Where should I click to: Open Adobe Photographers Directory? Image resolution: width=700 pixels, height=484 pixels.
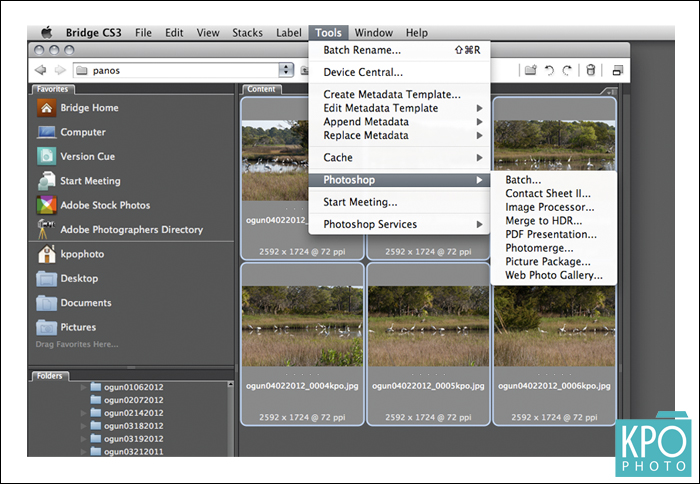(x=120, y=229)
